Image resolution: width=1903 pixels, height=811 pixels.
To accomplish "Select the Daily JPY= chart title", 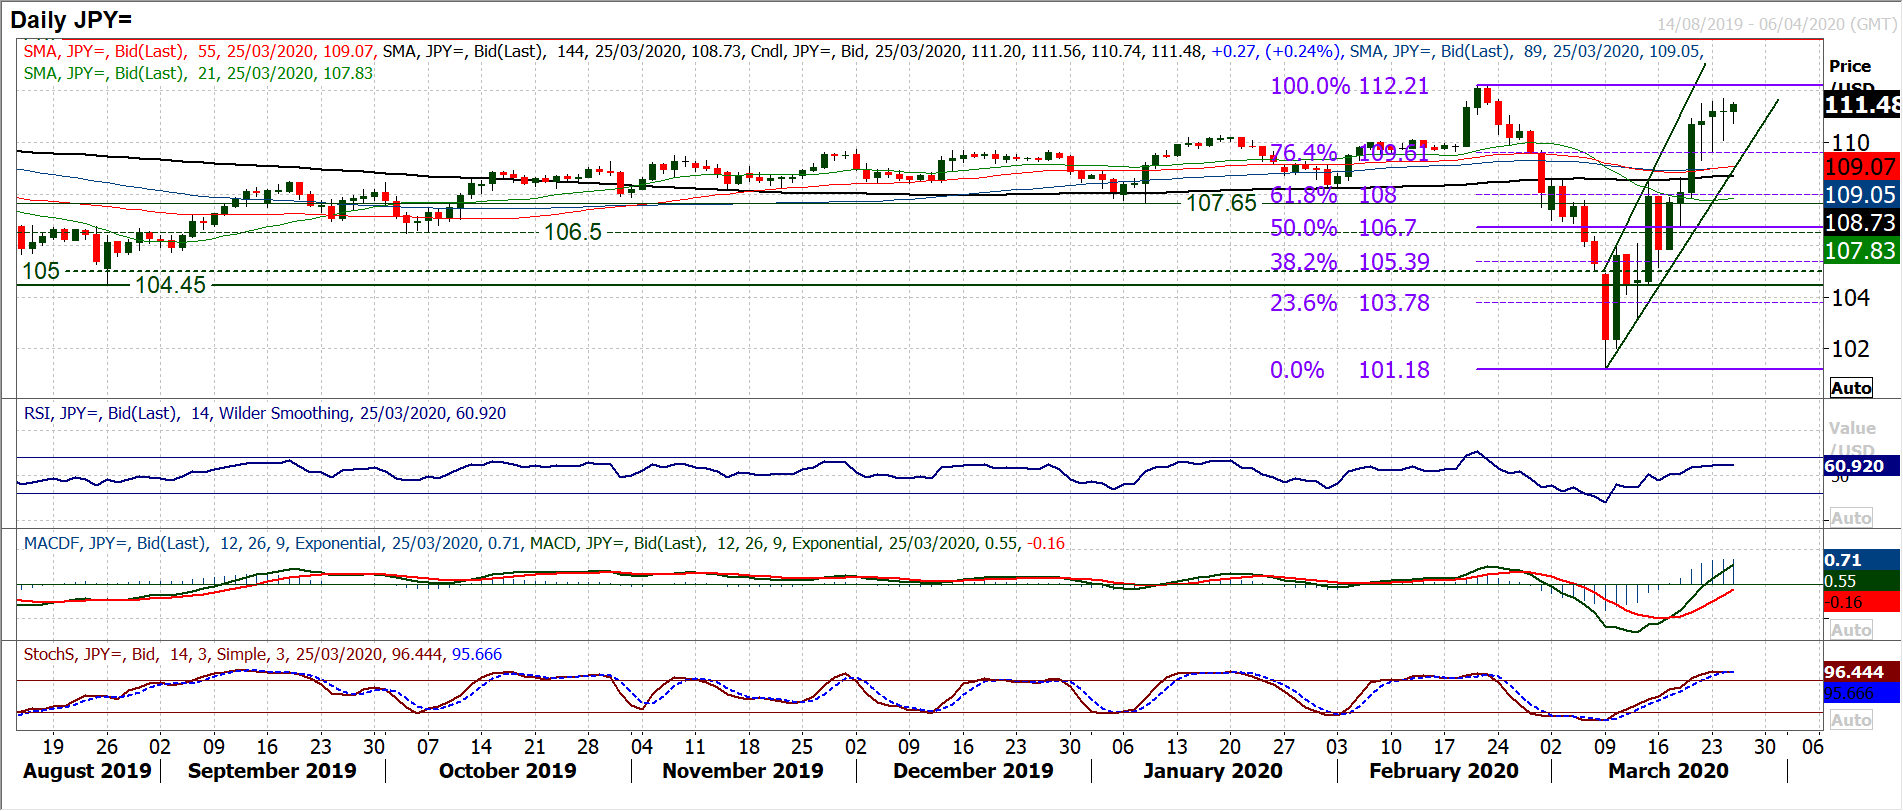I will point(71,20).
